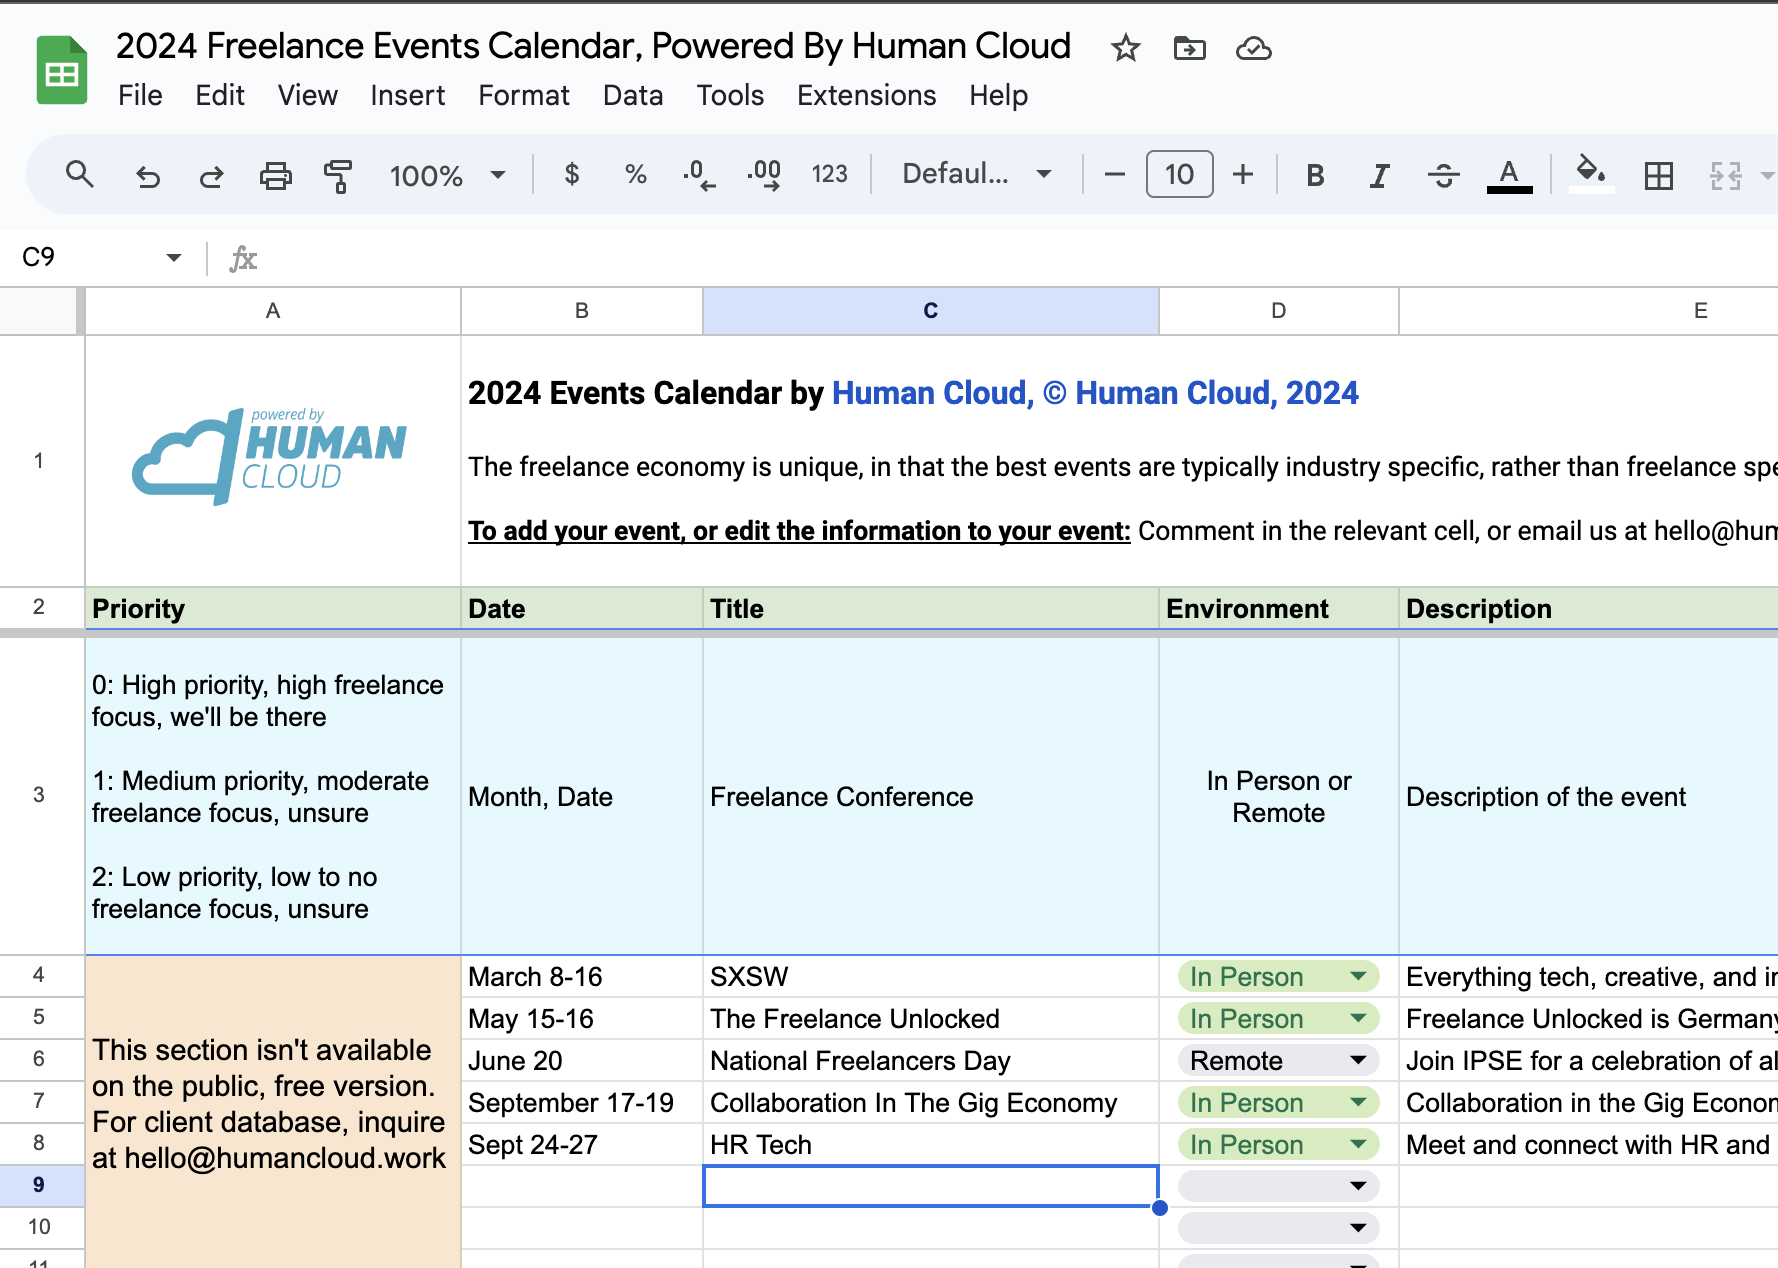Click the fx function icon

coord(243,259)
